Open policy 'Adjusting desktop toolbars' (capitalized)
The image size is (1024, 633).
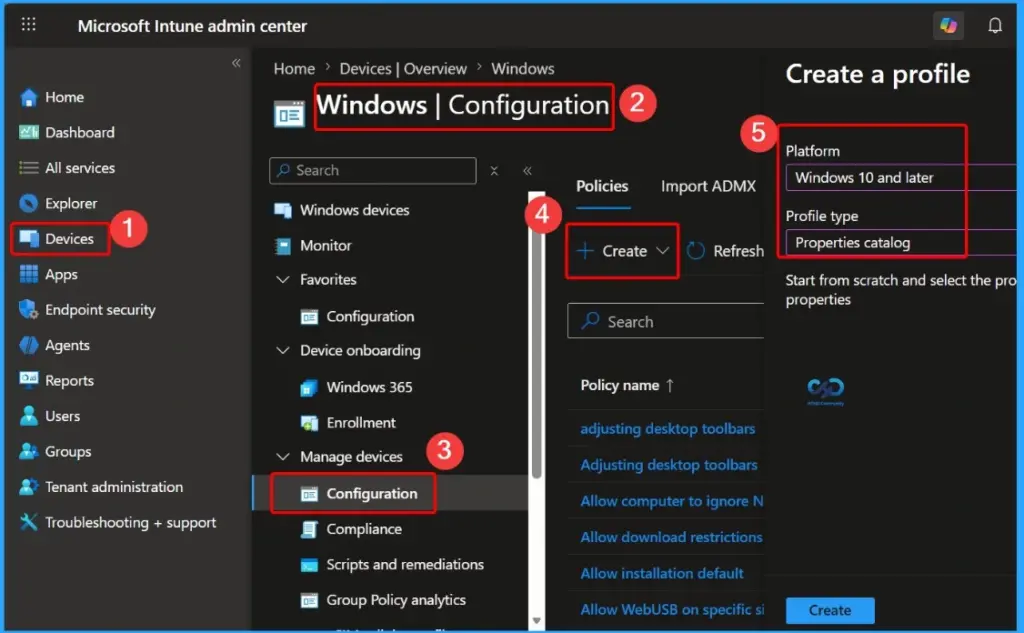pyautogui.click(x=669, y=465)
